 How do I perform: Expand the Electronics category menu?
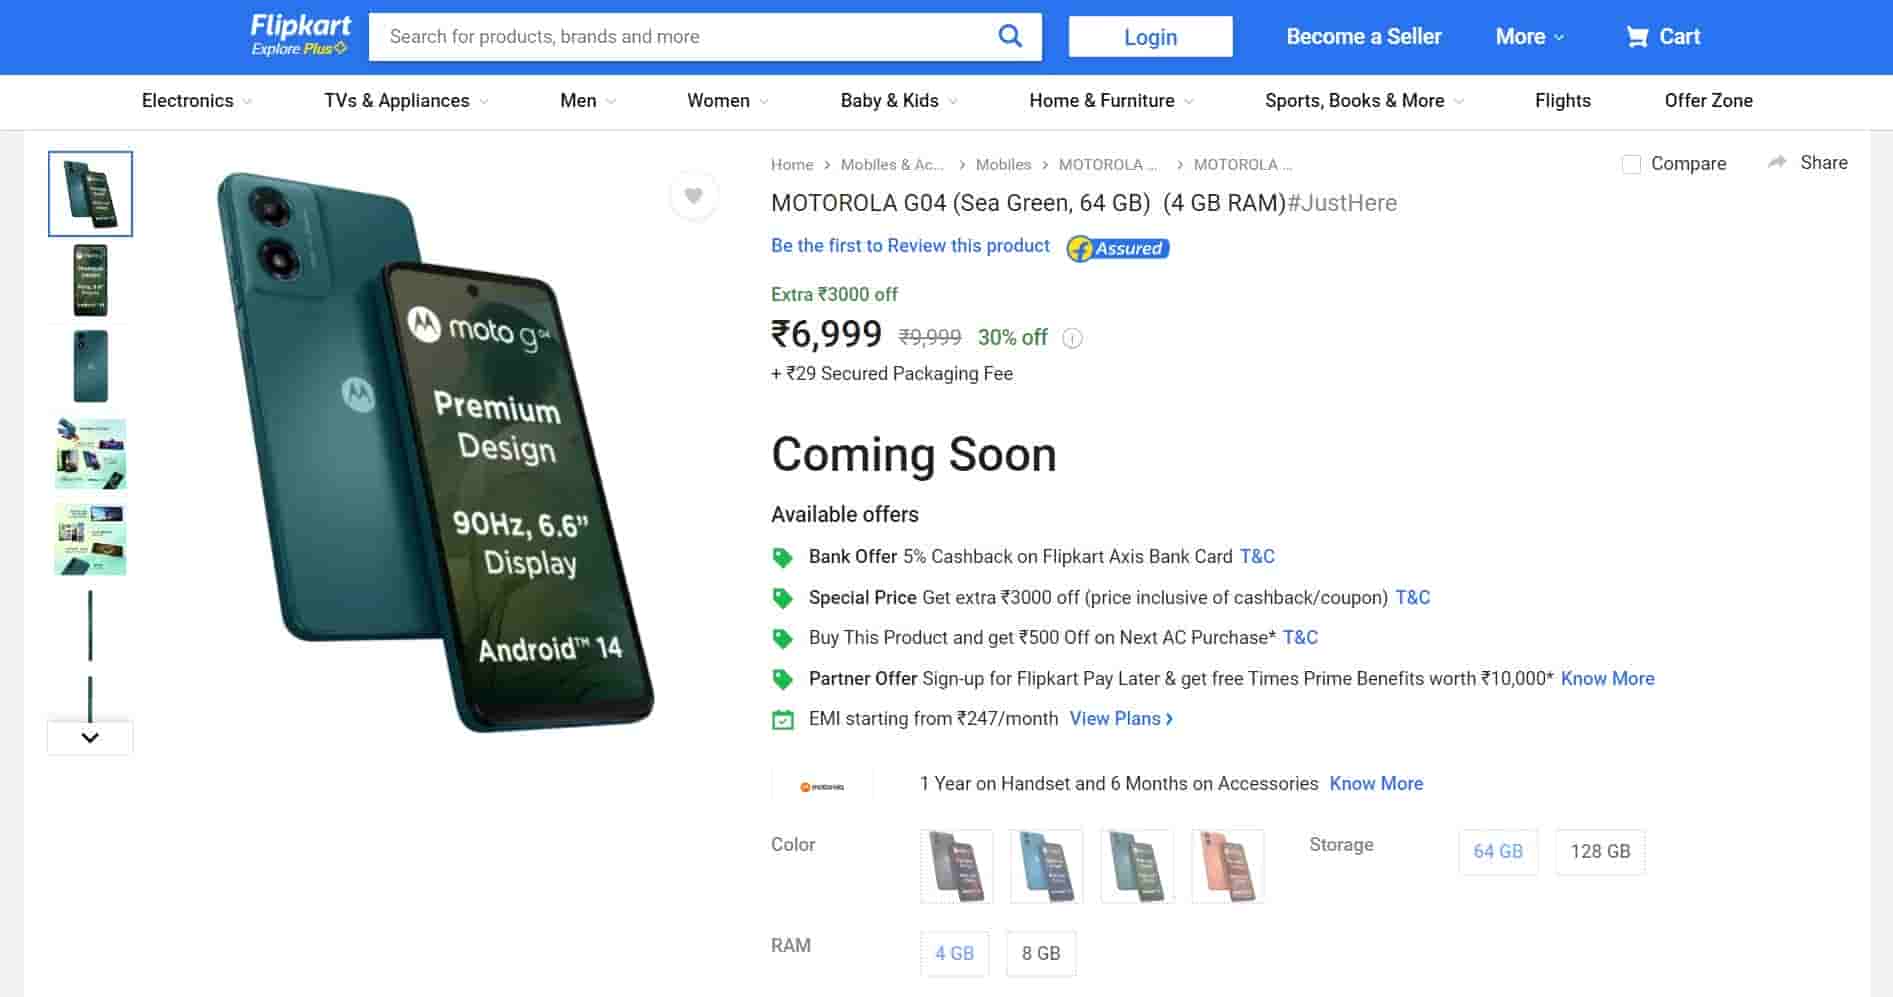tap(196, 101)
